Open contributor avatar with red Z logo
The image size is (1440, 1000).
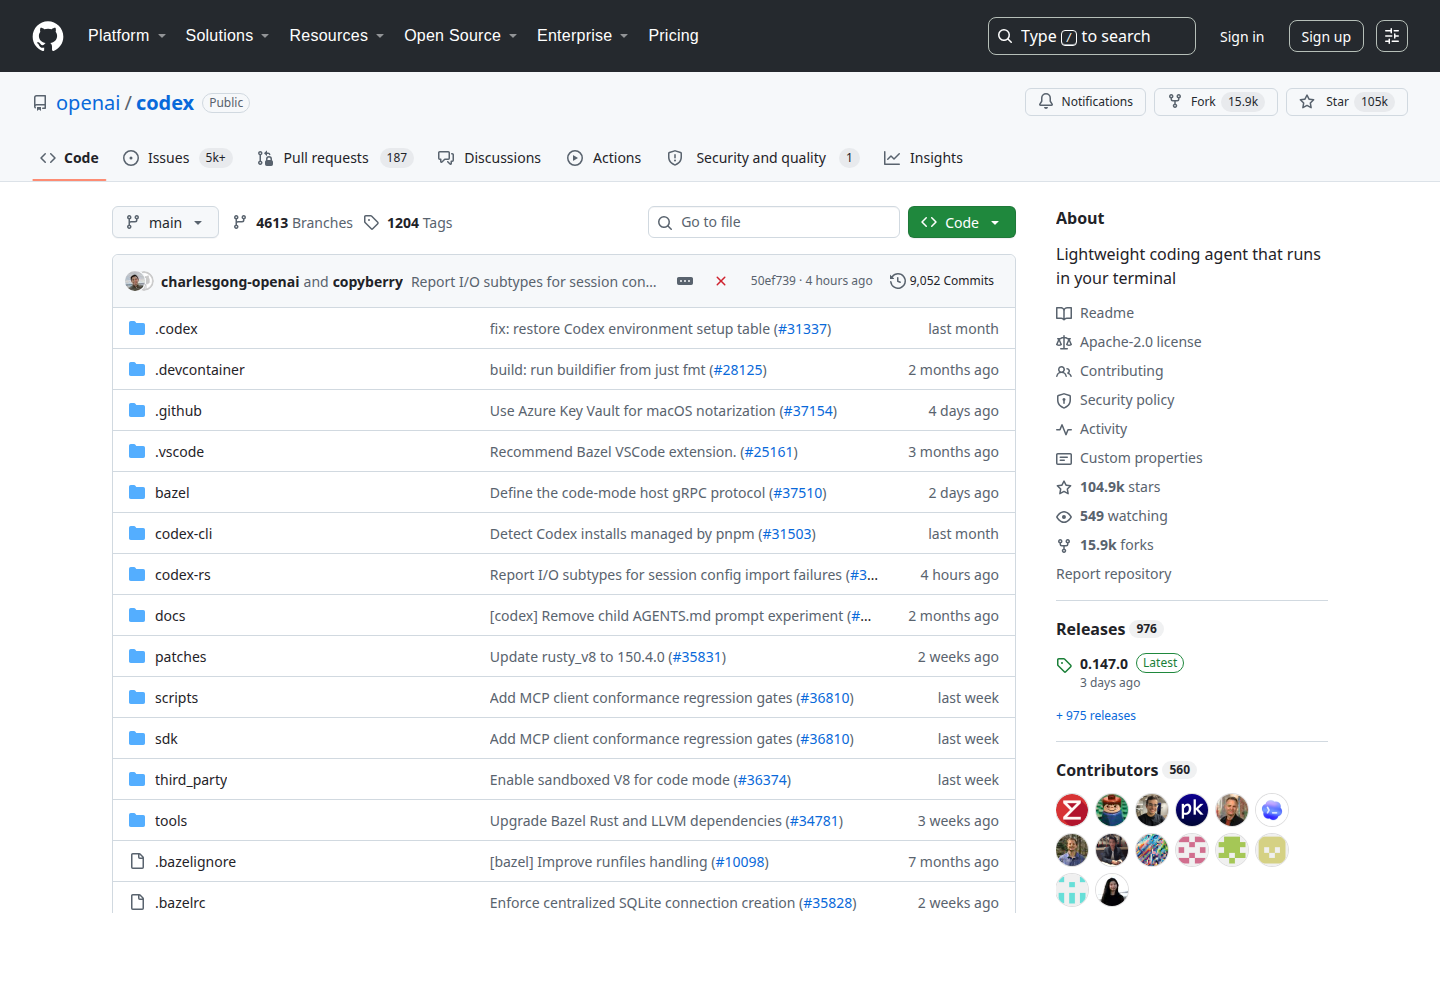1072,810
